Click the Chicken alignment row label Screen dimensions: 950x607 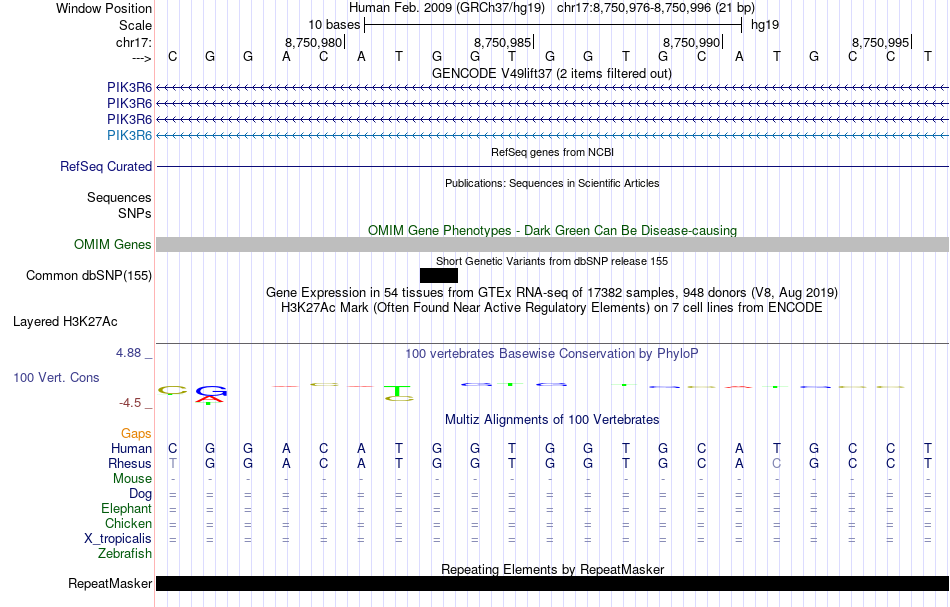[128, 523]
